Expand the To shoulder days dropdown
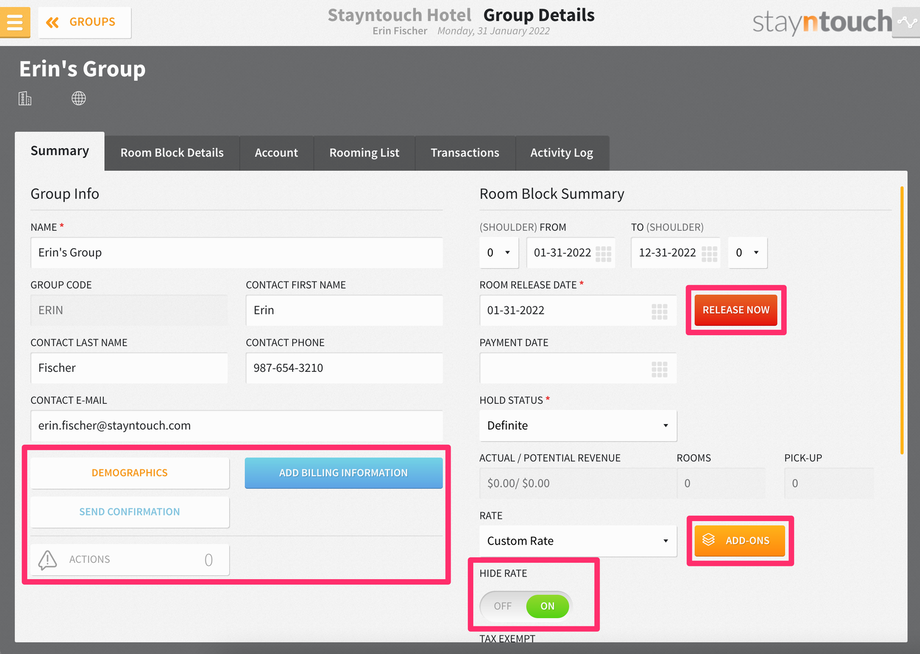The width and height of the screenshot is (920, 654). click(x=748, y=253)
